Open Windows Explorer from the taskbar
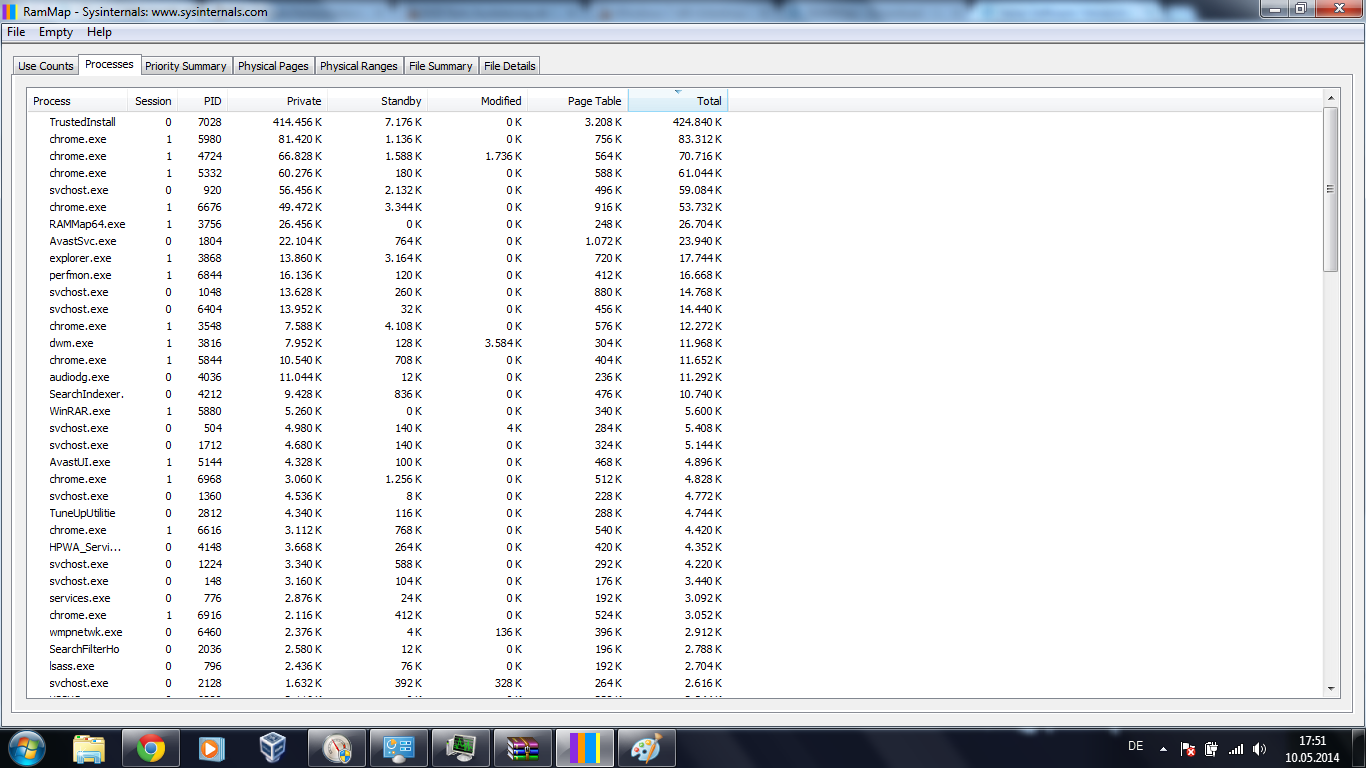This screenshot has height=768, width=1366. 89,748
